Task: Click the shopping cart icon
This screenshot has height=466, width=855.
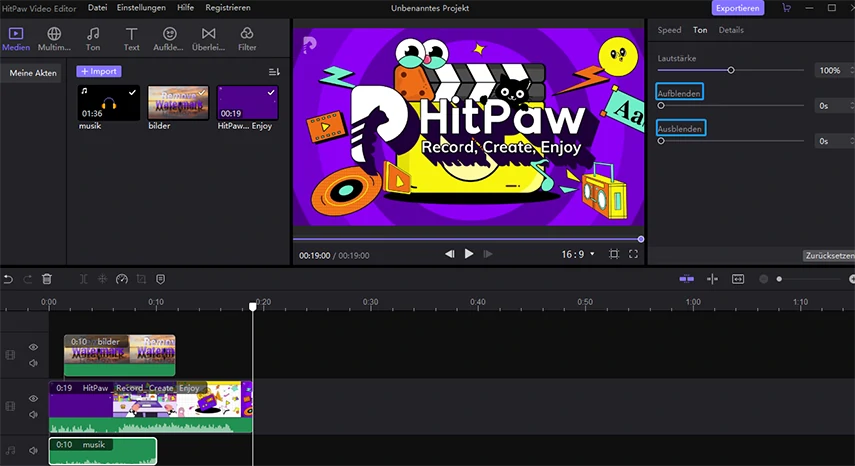Action: coord(786,8)
